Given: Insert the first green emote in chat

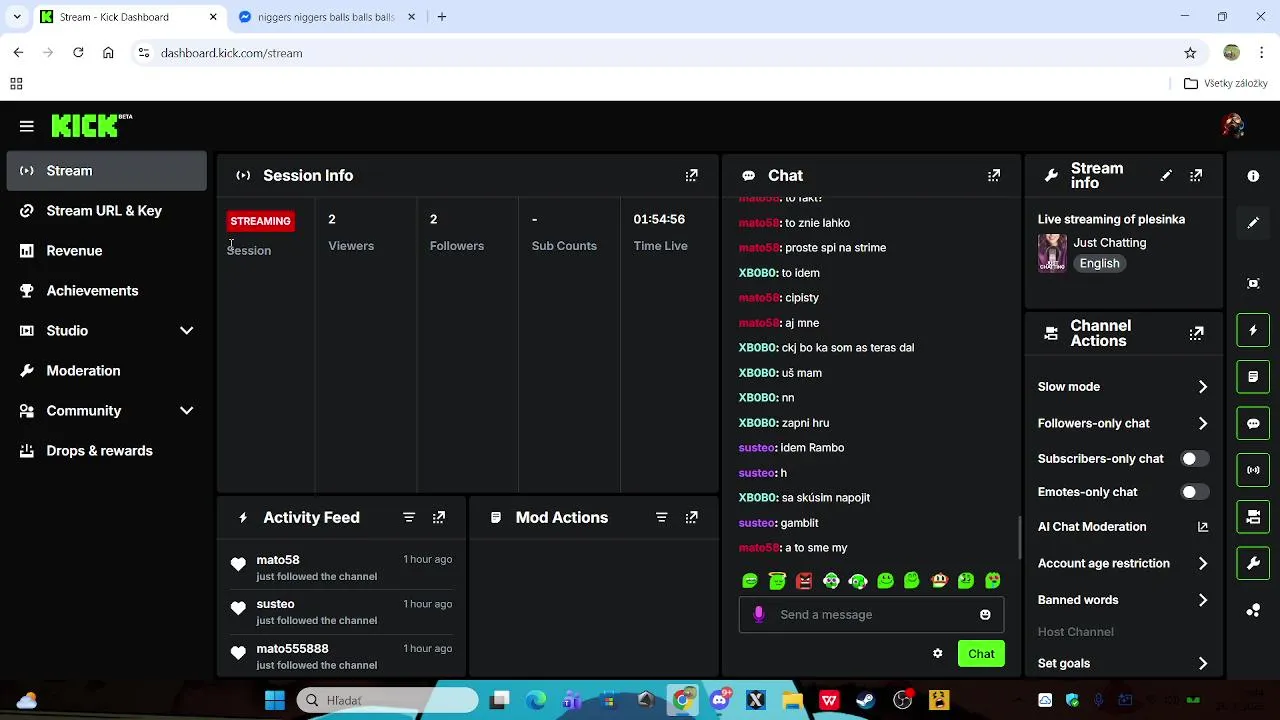Looking at the screenshot, I should (750, 580).
